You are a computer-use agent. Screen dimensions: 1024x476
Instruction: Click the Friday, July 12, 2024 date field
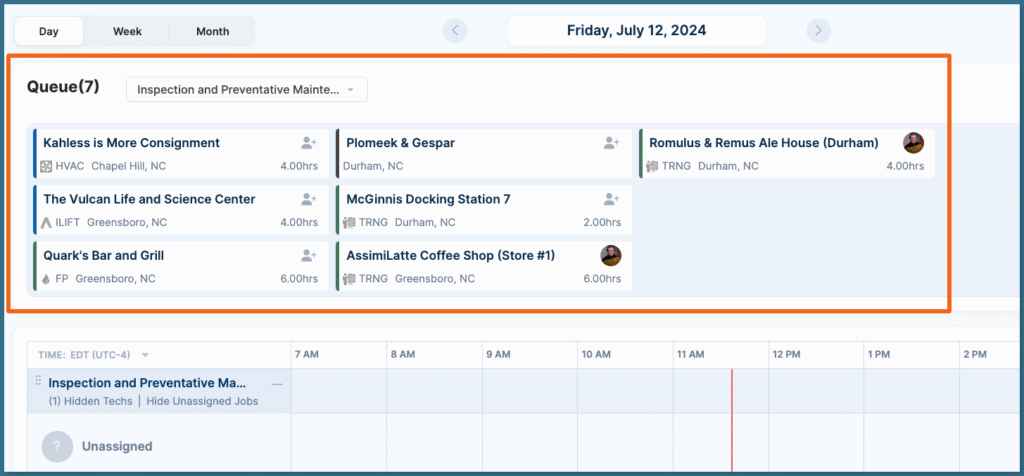pos(636,30)
